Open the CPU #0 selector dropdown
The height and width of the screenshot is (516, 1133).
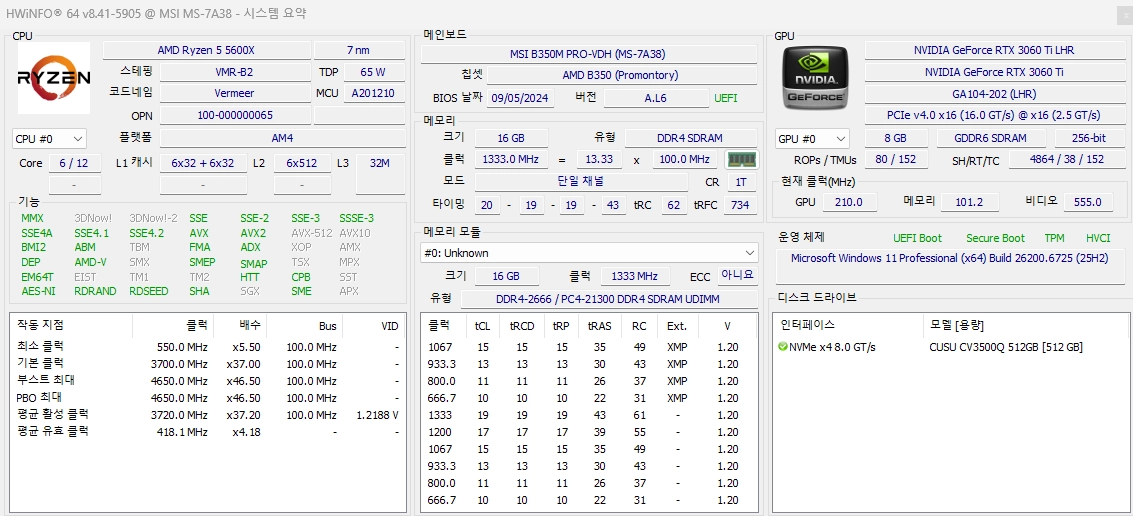coord(49,138)
